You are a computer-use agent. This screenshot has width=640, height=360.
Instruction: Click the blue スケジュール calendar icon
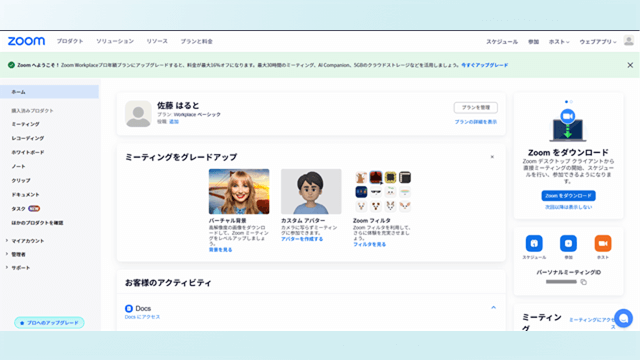pos(534,243)
